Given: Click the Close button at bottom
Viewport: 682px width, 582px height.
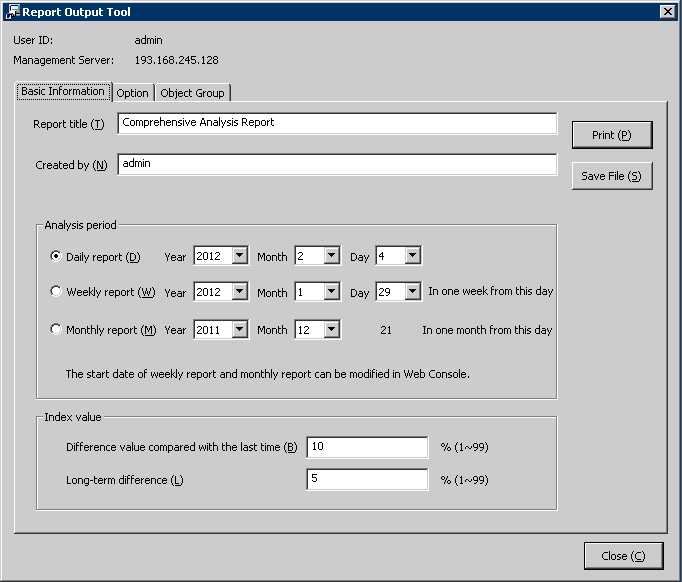Looking at the screenshot, I should point(623,556).
